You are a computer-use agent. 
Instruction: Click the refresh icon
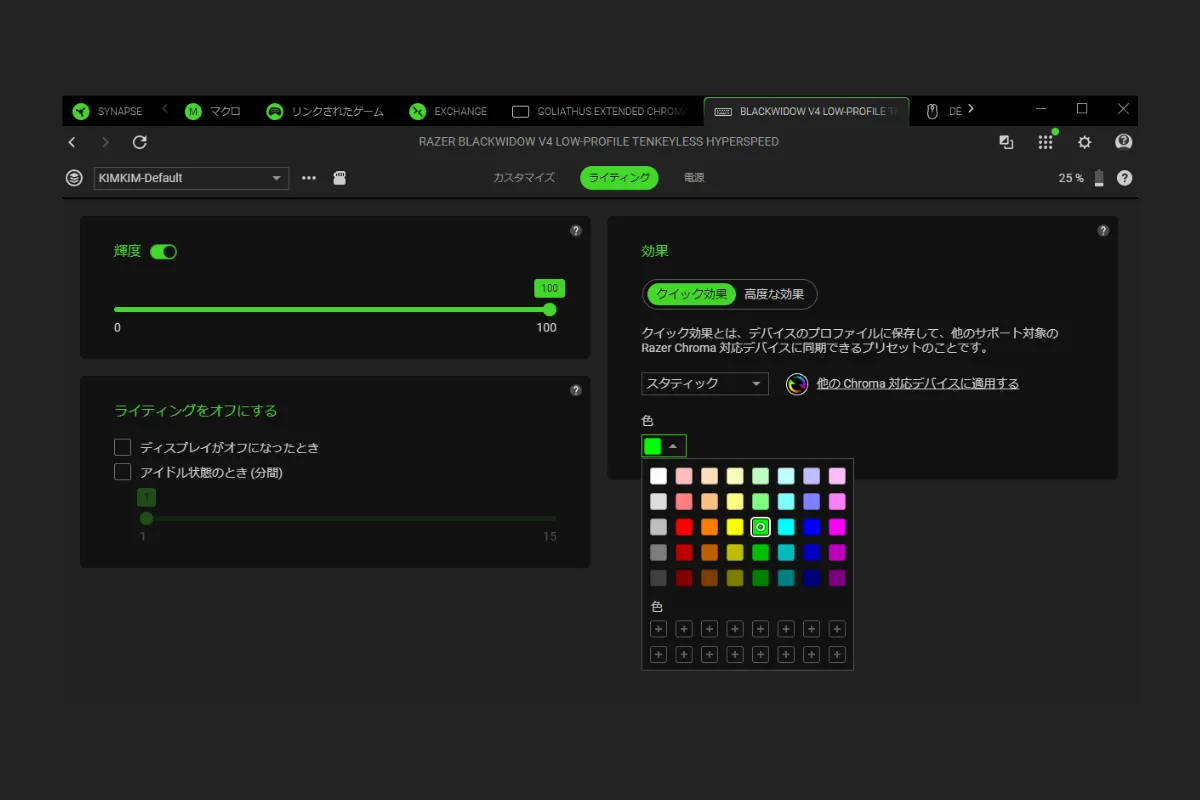point(140,142)
